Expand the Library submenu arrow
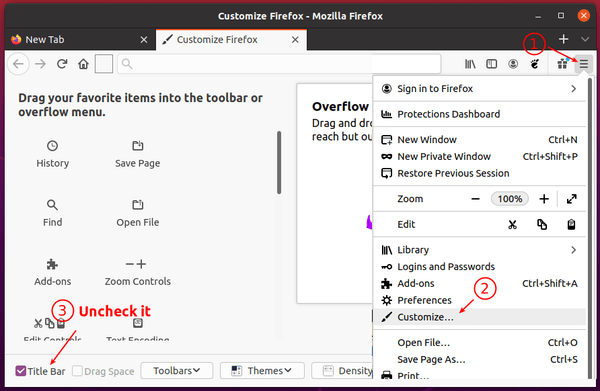 coord(573,250)
